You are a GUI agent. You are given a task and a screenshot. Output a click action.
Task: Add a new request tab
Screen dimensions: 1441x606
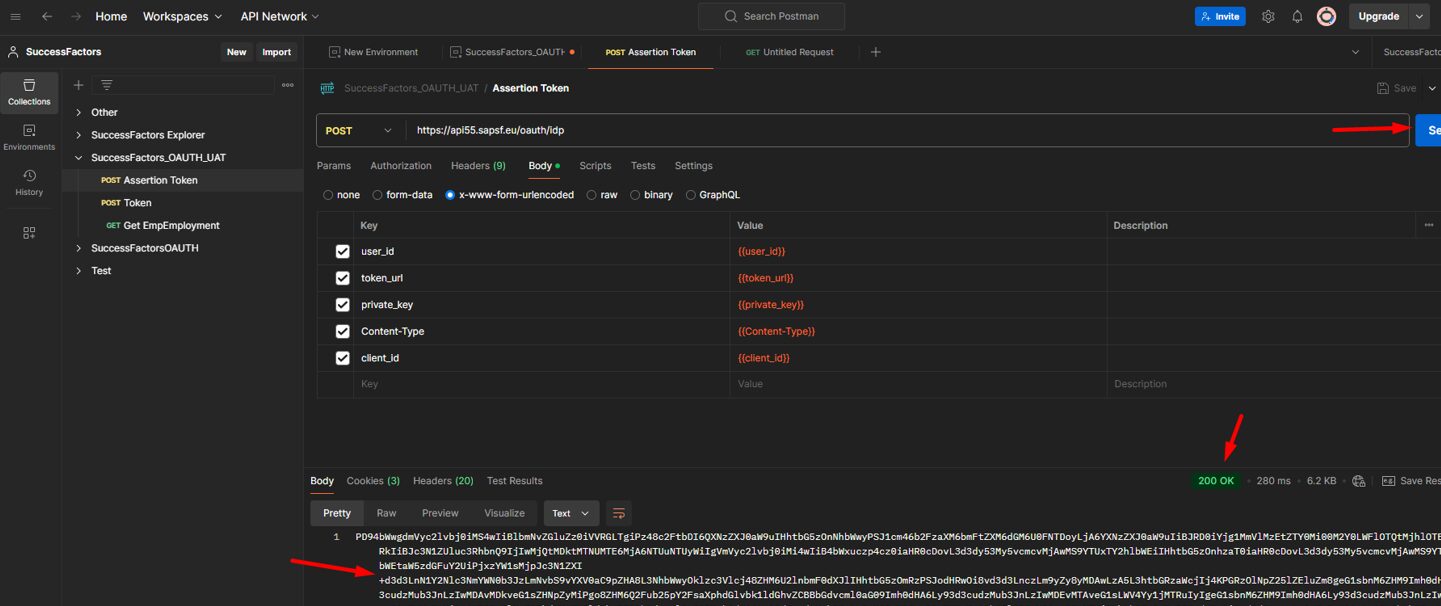tap(875, 52)
